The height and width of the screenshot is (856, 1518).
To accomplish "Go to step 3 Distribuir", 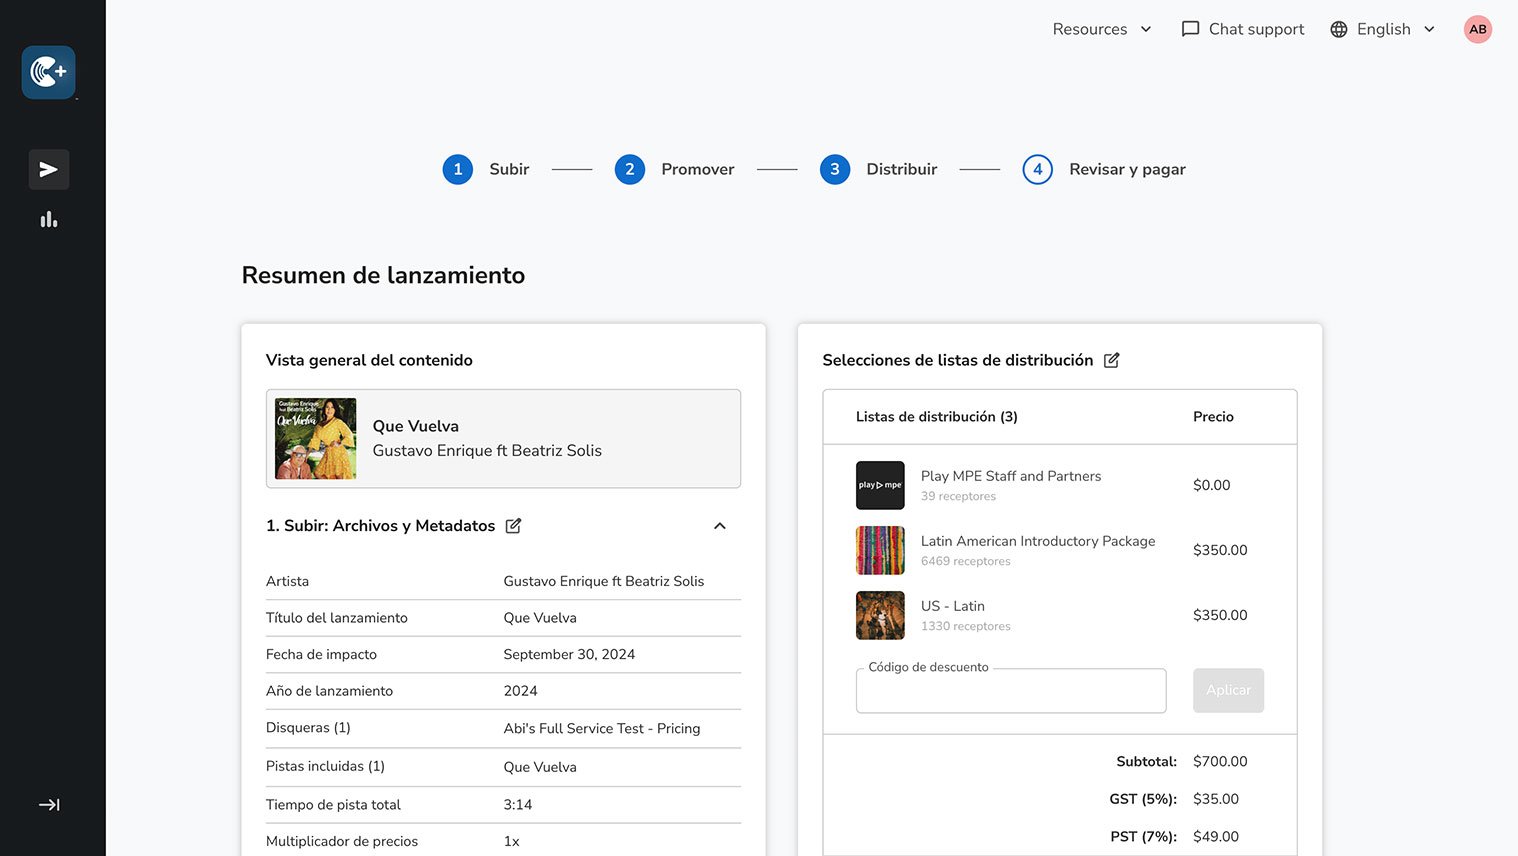I will tap(835, 169).
